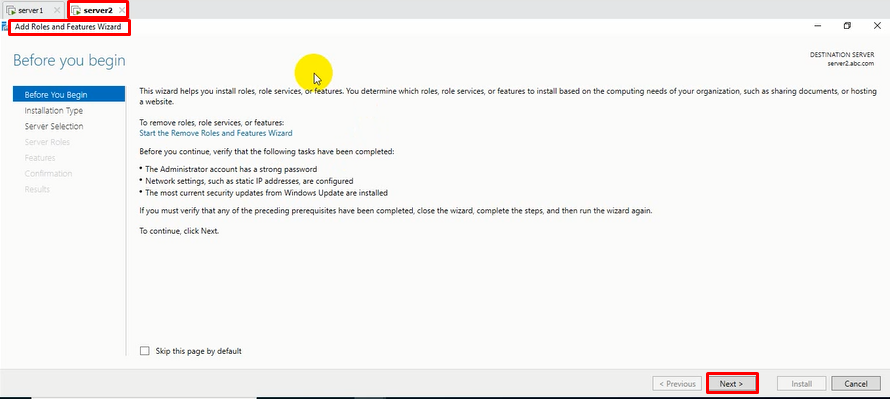Click the disabled Install button
Image resolution: width=890 pixels, height=399 pixels.
pos(801,384)
